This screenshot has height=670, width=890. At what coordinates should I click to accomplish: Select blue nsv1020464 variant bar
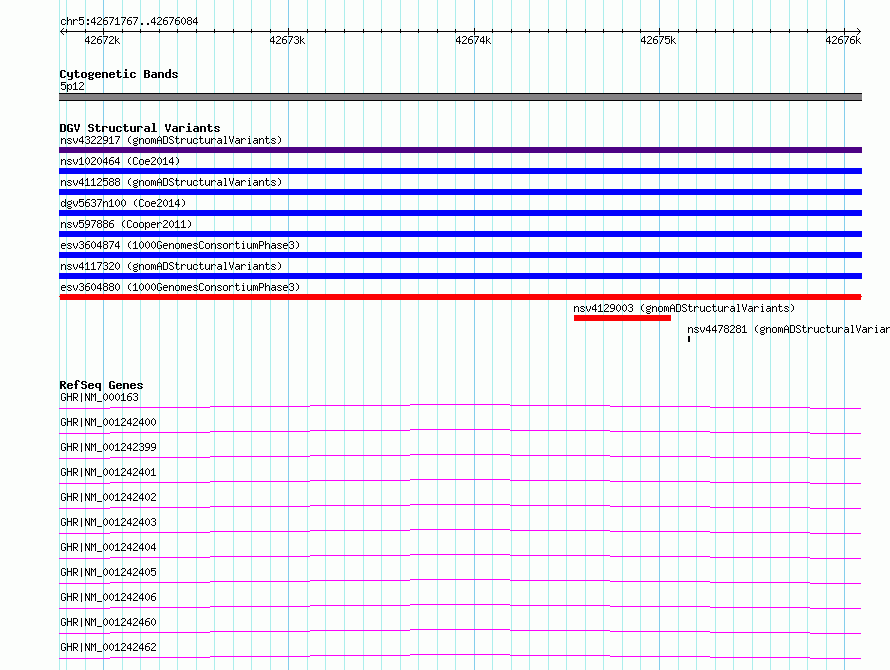[x=460, y=171]
